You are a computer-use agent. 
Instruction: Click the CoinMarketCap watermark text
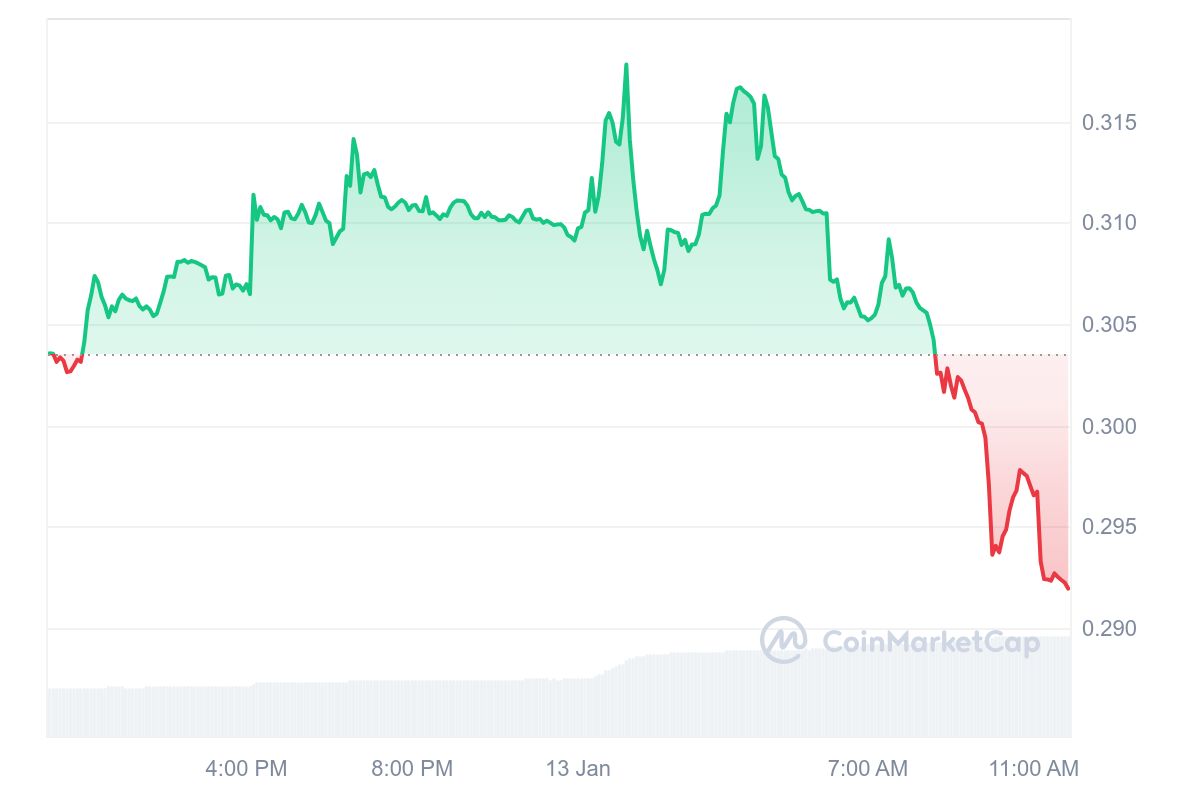coord(930,642)
